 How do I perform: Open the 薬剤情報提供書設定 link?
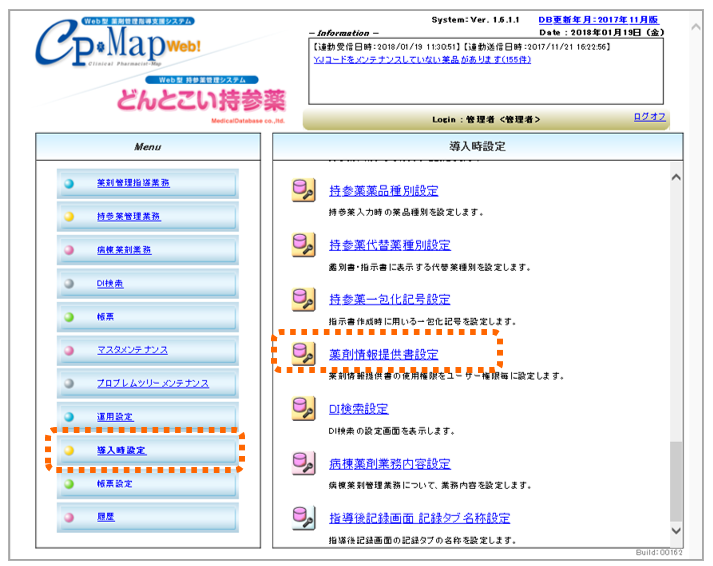[383, 354]
